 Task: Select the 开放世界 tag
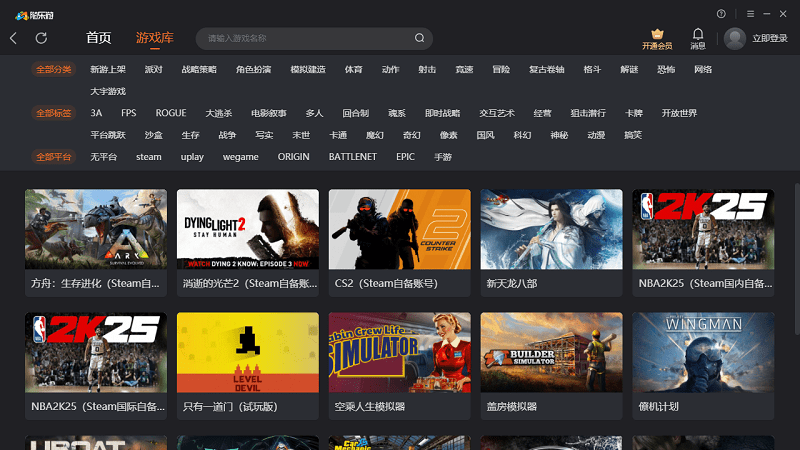pyautogui.click(x=679, y=113)
